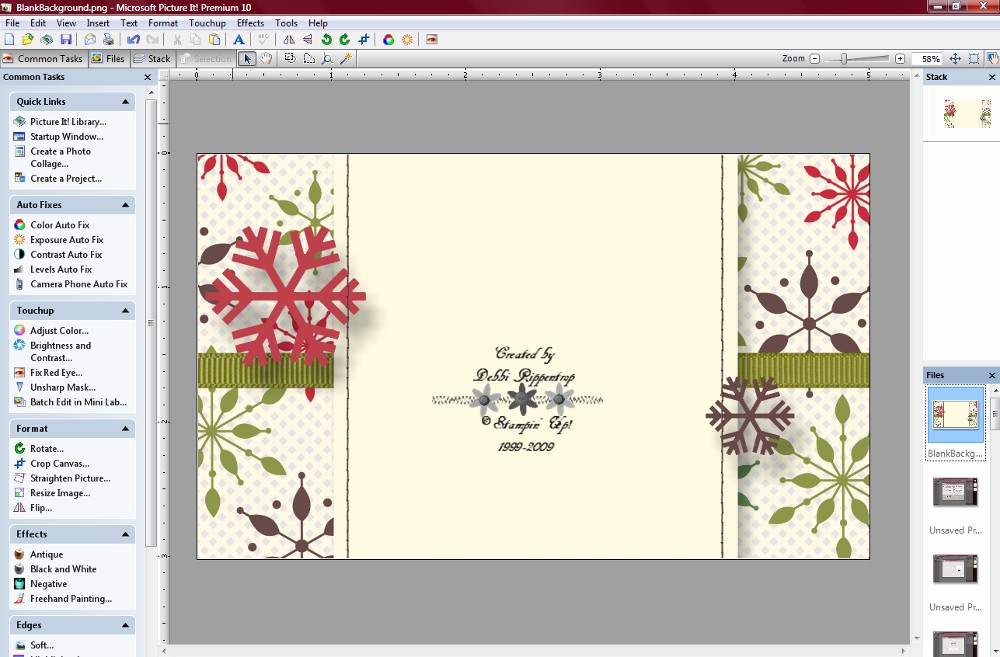Select the first Unsaved Pr... thumbnail in Files
The height and width of the screenshot is (657, 1000).
[955, 492]
